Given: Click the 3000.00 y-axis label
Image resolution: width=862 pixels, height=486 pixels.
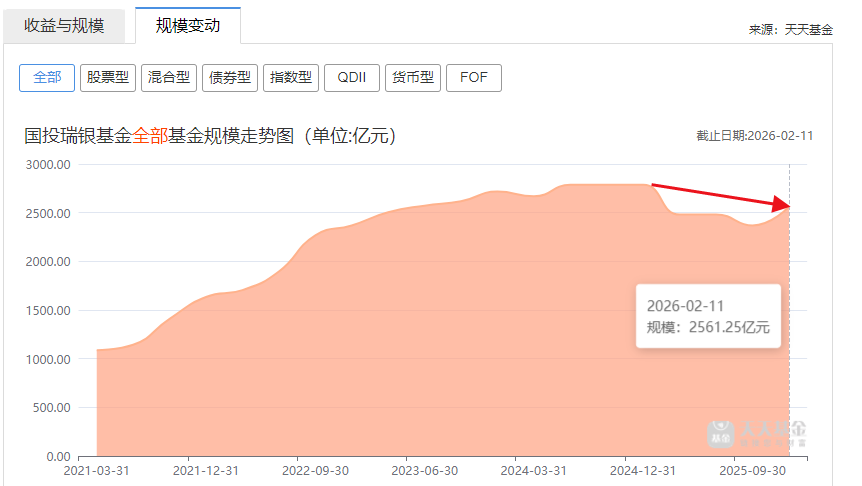Looking at the screenshot, I should [x=46, y=164].
